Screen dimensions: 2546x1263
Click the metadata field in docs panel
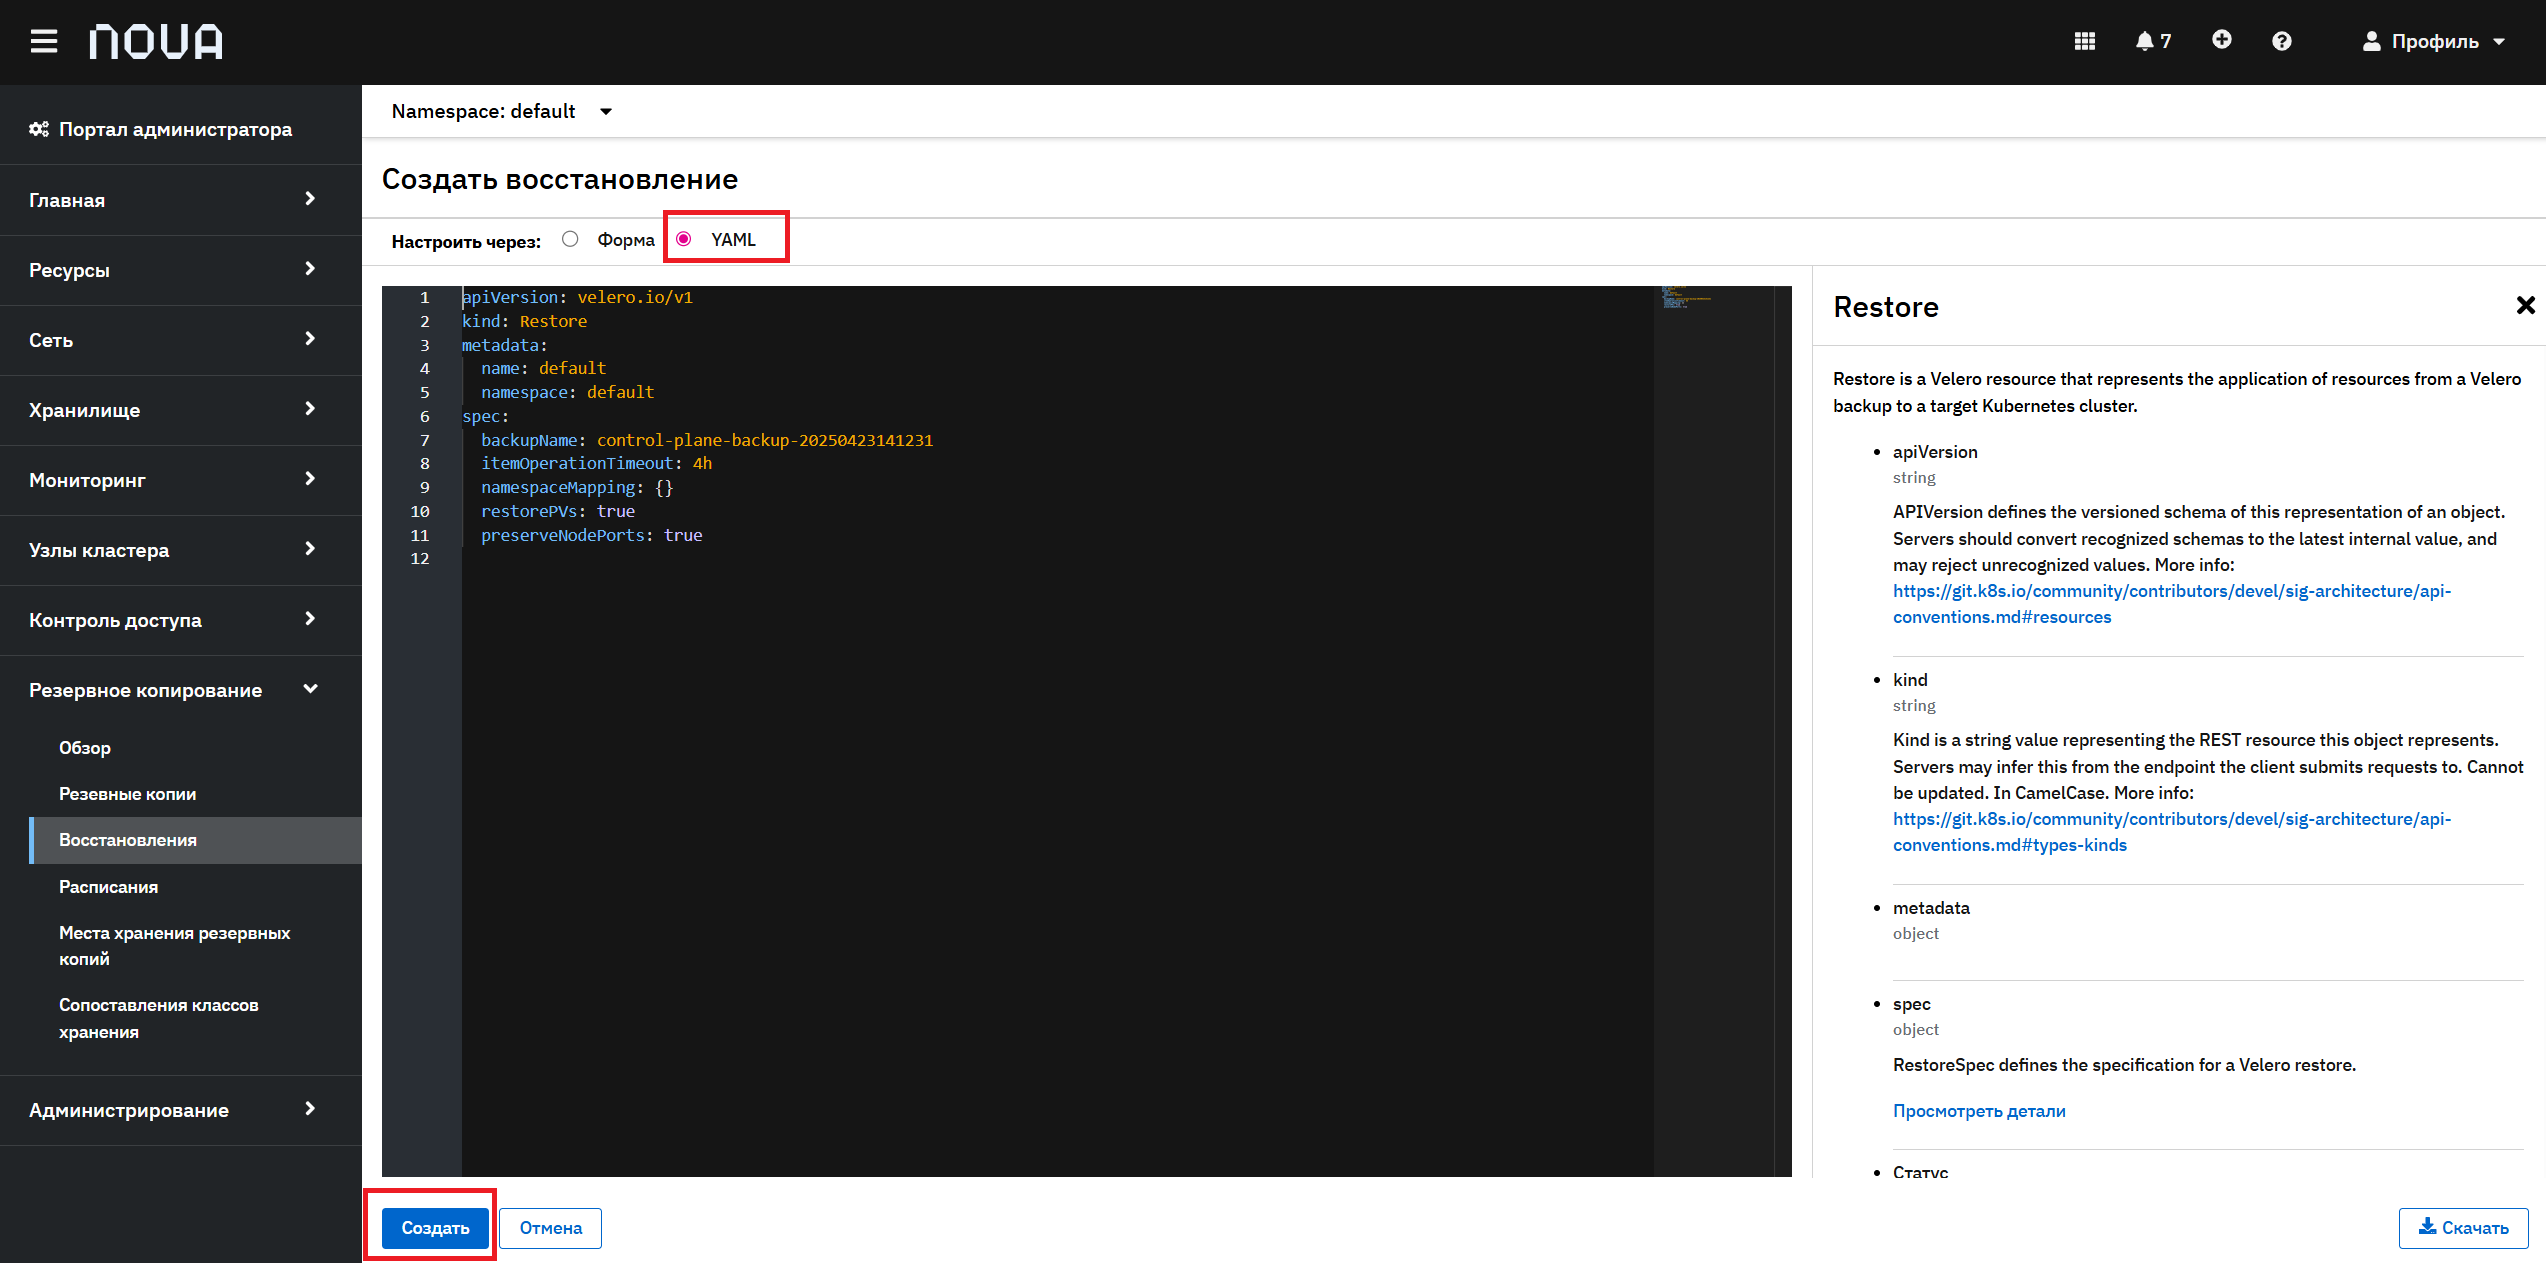[1931, 908]
